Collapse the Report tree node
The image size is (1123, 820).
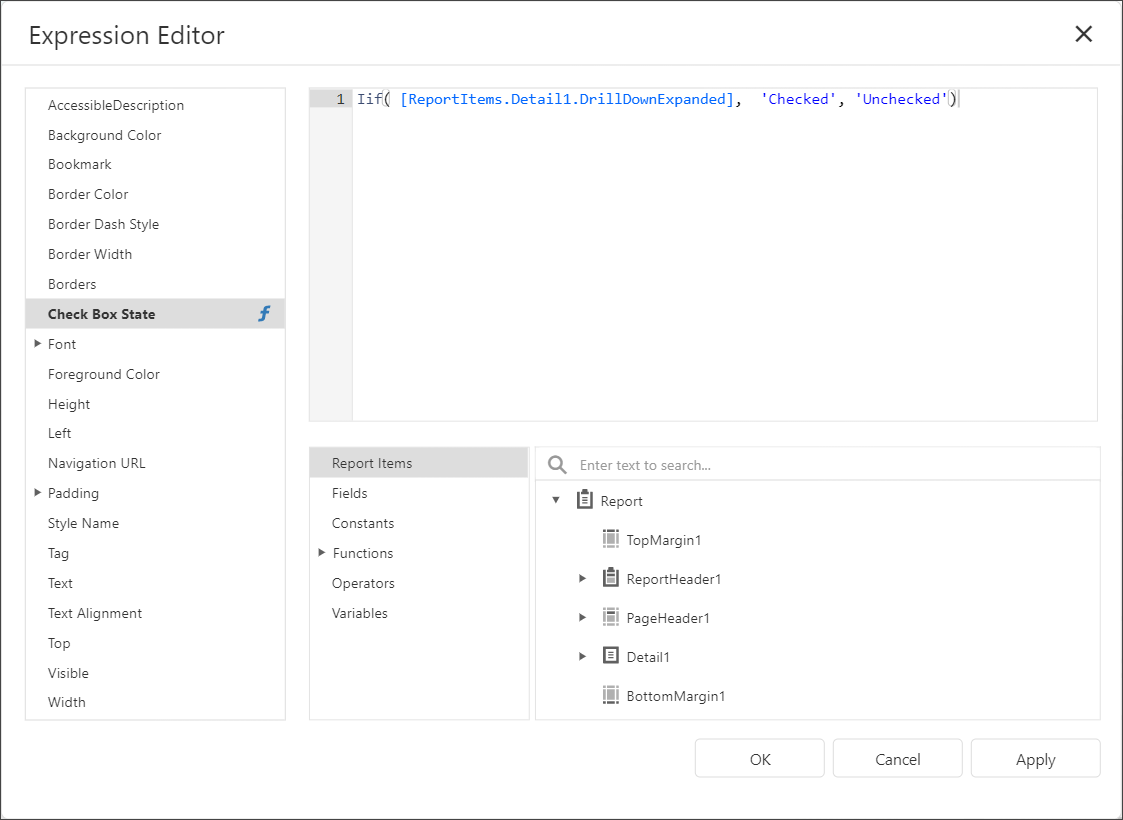(x=557, y=500)
